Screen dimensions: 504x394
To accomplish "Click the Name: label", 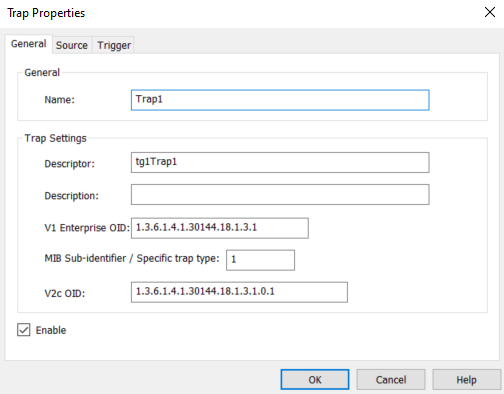I will click(x=60, y=100).
